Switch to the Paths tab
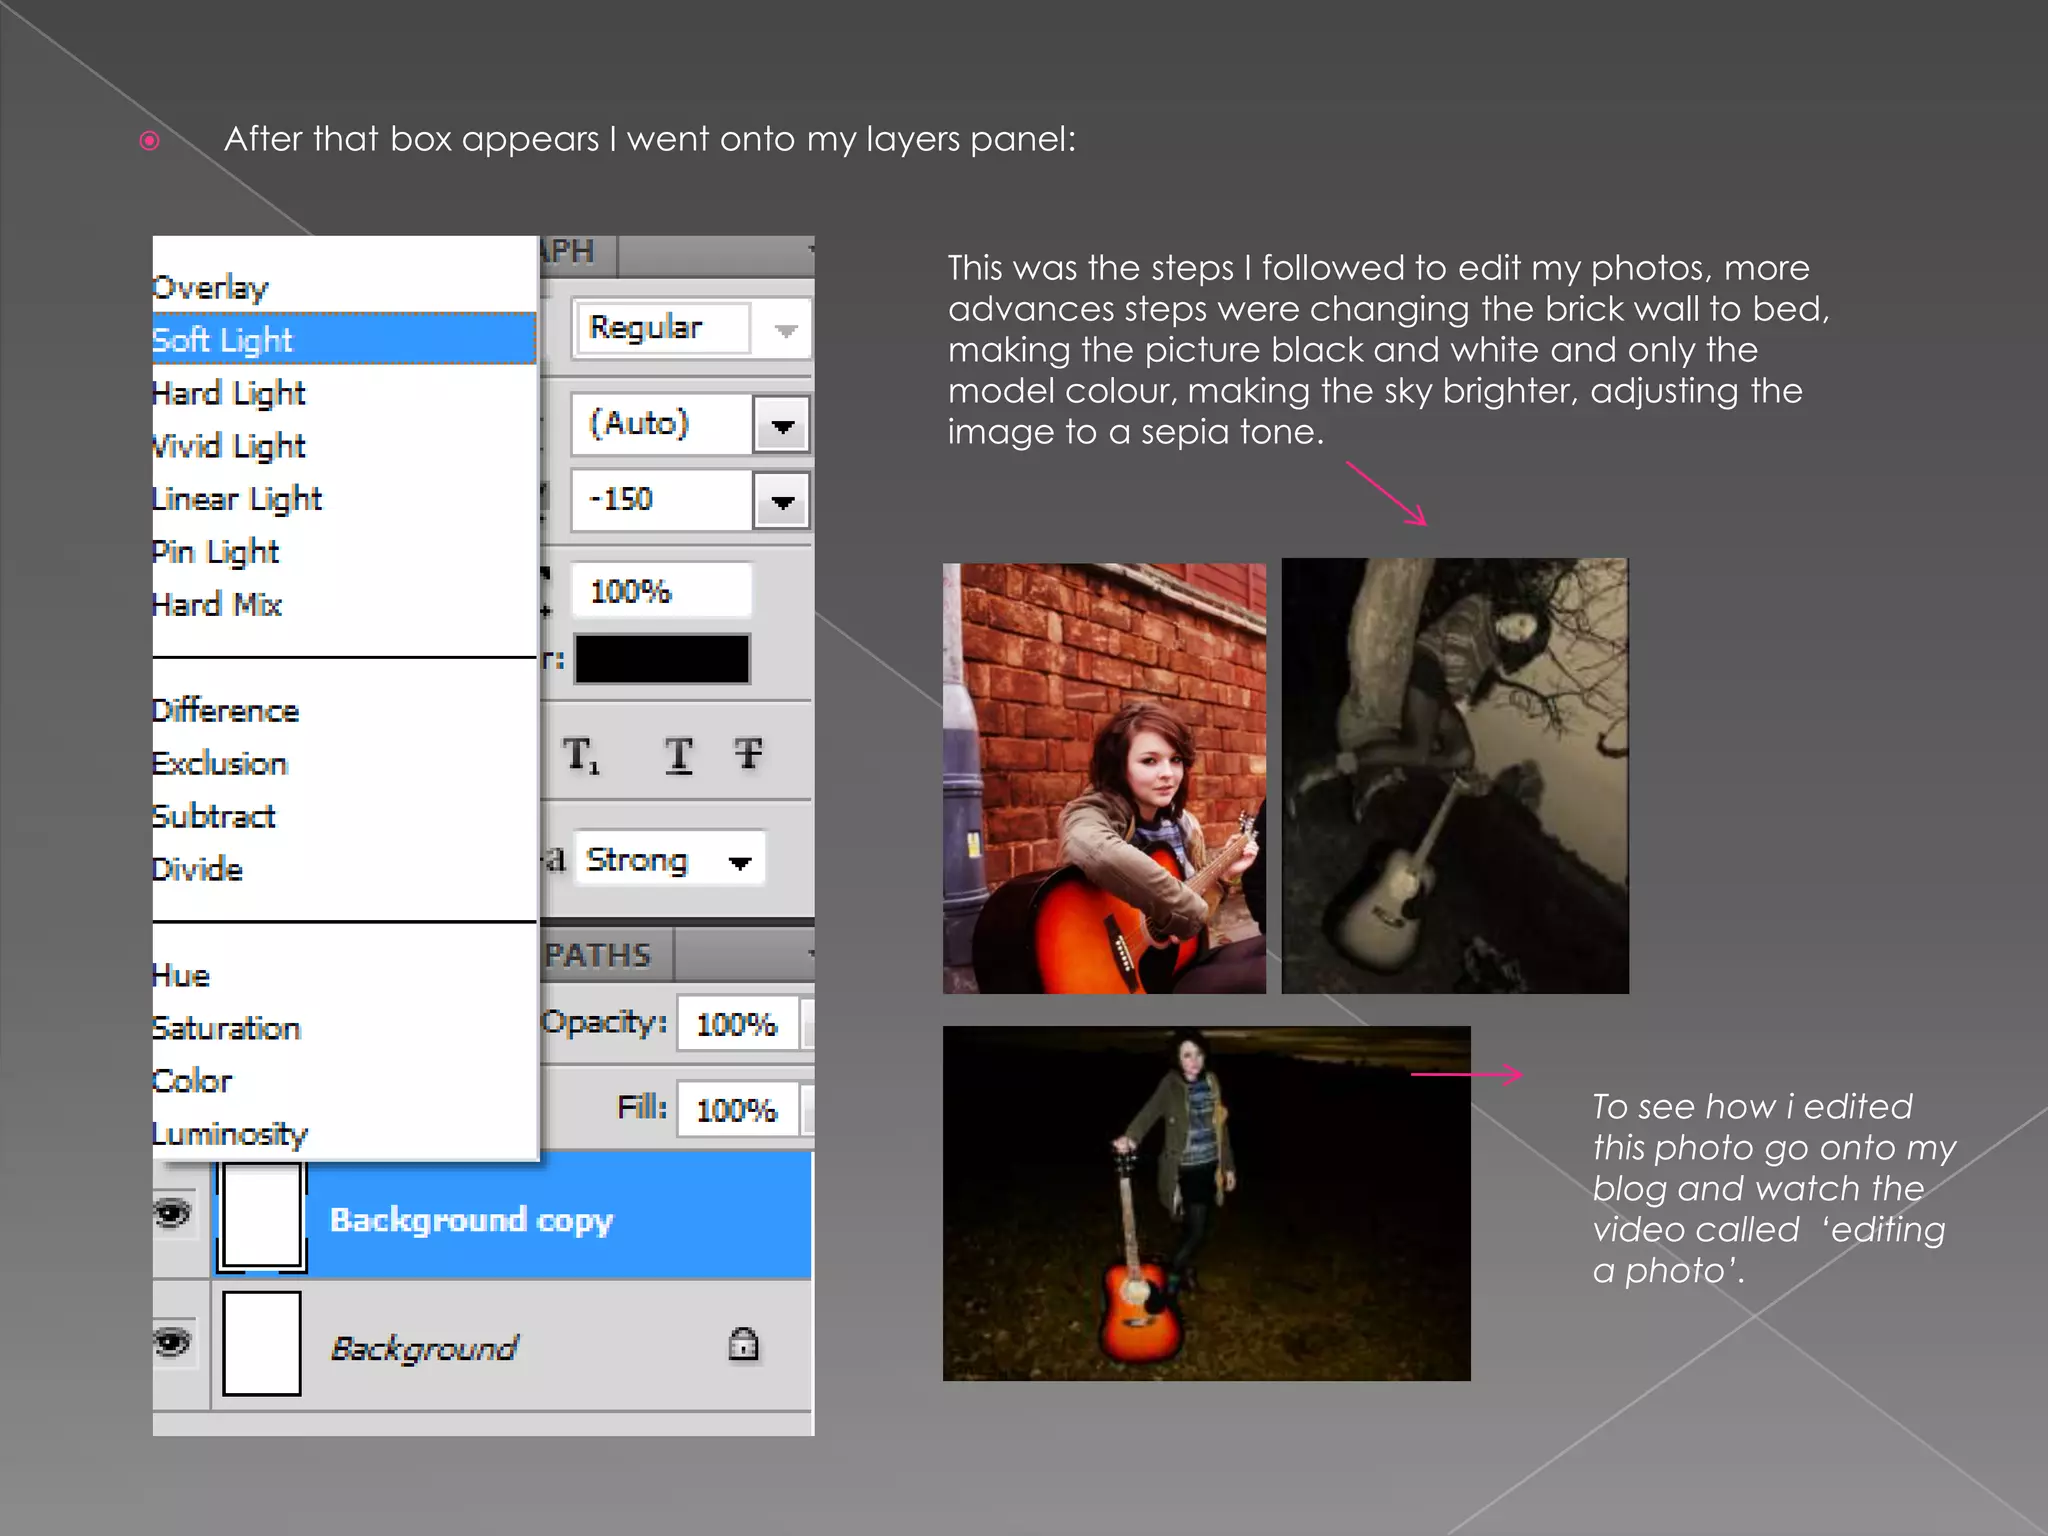Image resolution: width=2048 pixels, height=1536 pixels. pyautogui.click(x=598, y=955)
